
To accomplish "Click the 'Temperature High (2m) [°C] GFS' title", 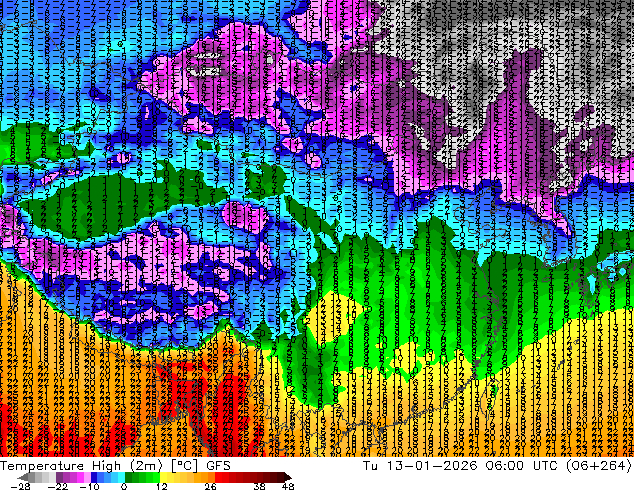I will point(115,465).
